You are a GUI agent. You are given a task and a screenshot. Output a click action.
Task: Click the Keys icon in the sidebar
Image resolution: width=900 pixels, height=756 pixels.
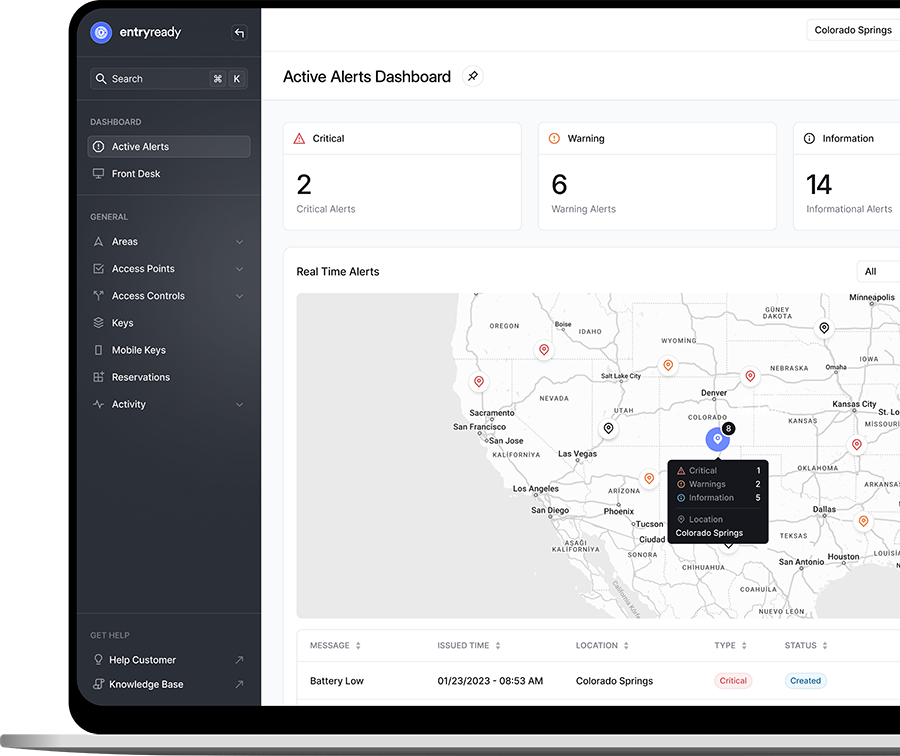98,323
